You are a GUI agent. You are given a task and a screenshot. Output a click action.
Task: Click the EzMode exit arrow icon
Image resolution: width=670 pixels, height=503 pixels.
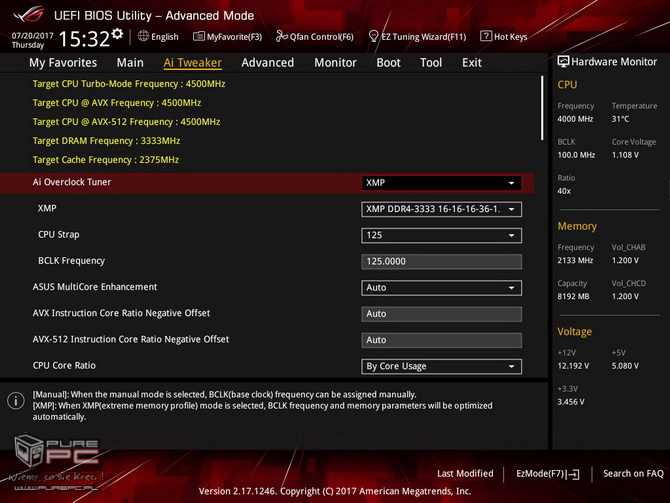tap(574, 474)
